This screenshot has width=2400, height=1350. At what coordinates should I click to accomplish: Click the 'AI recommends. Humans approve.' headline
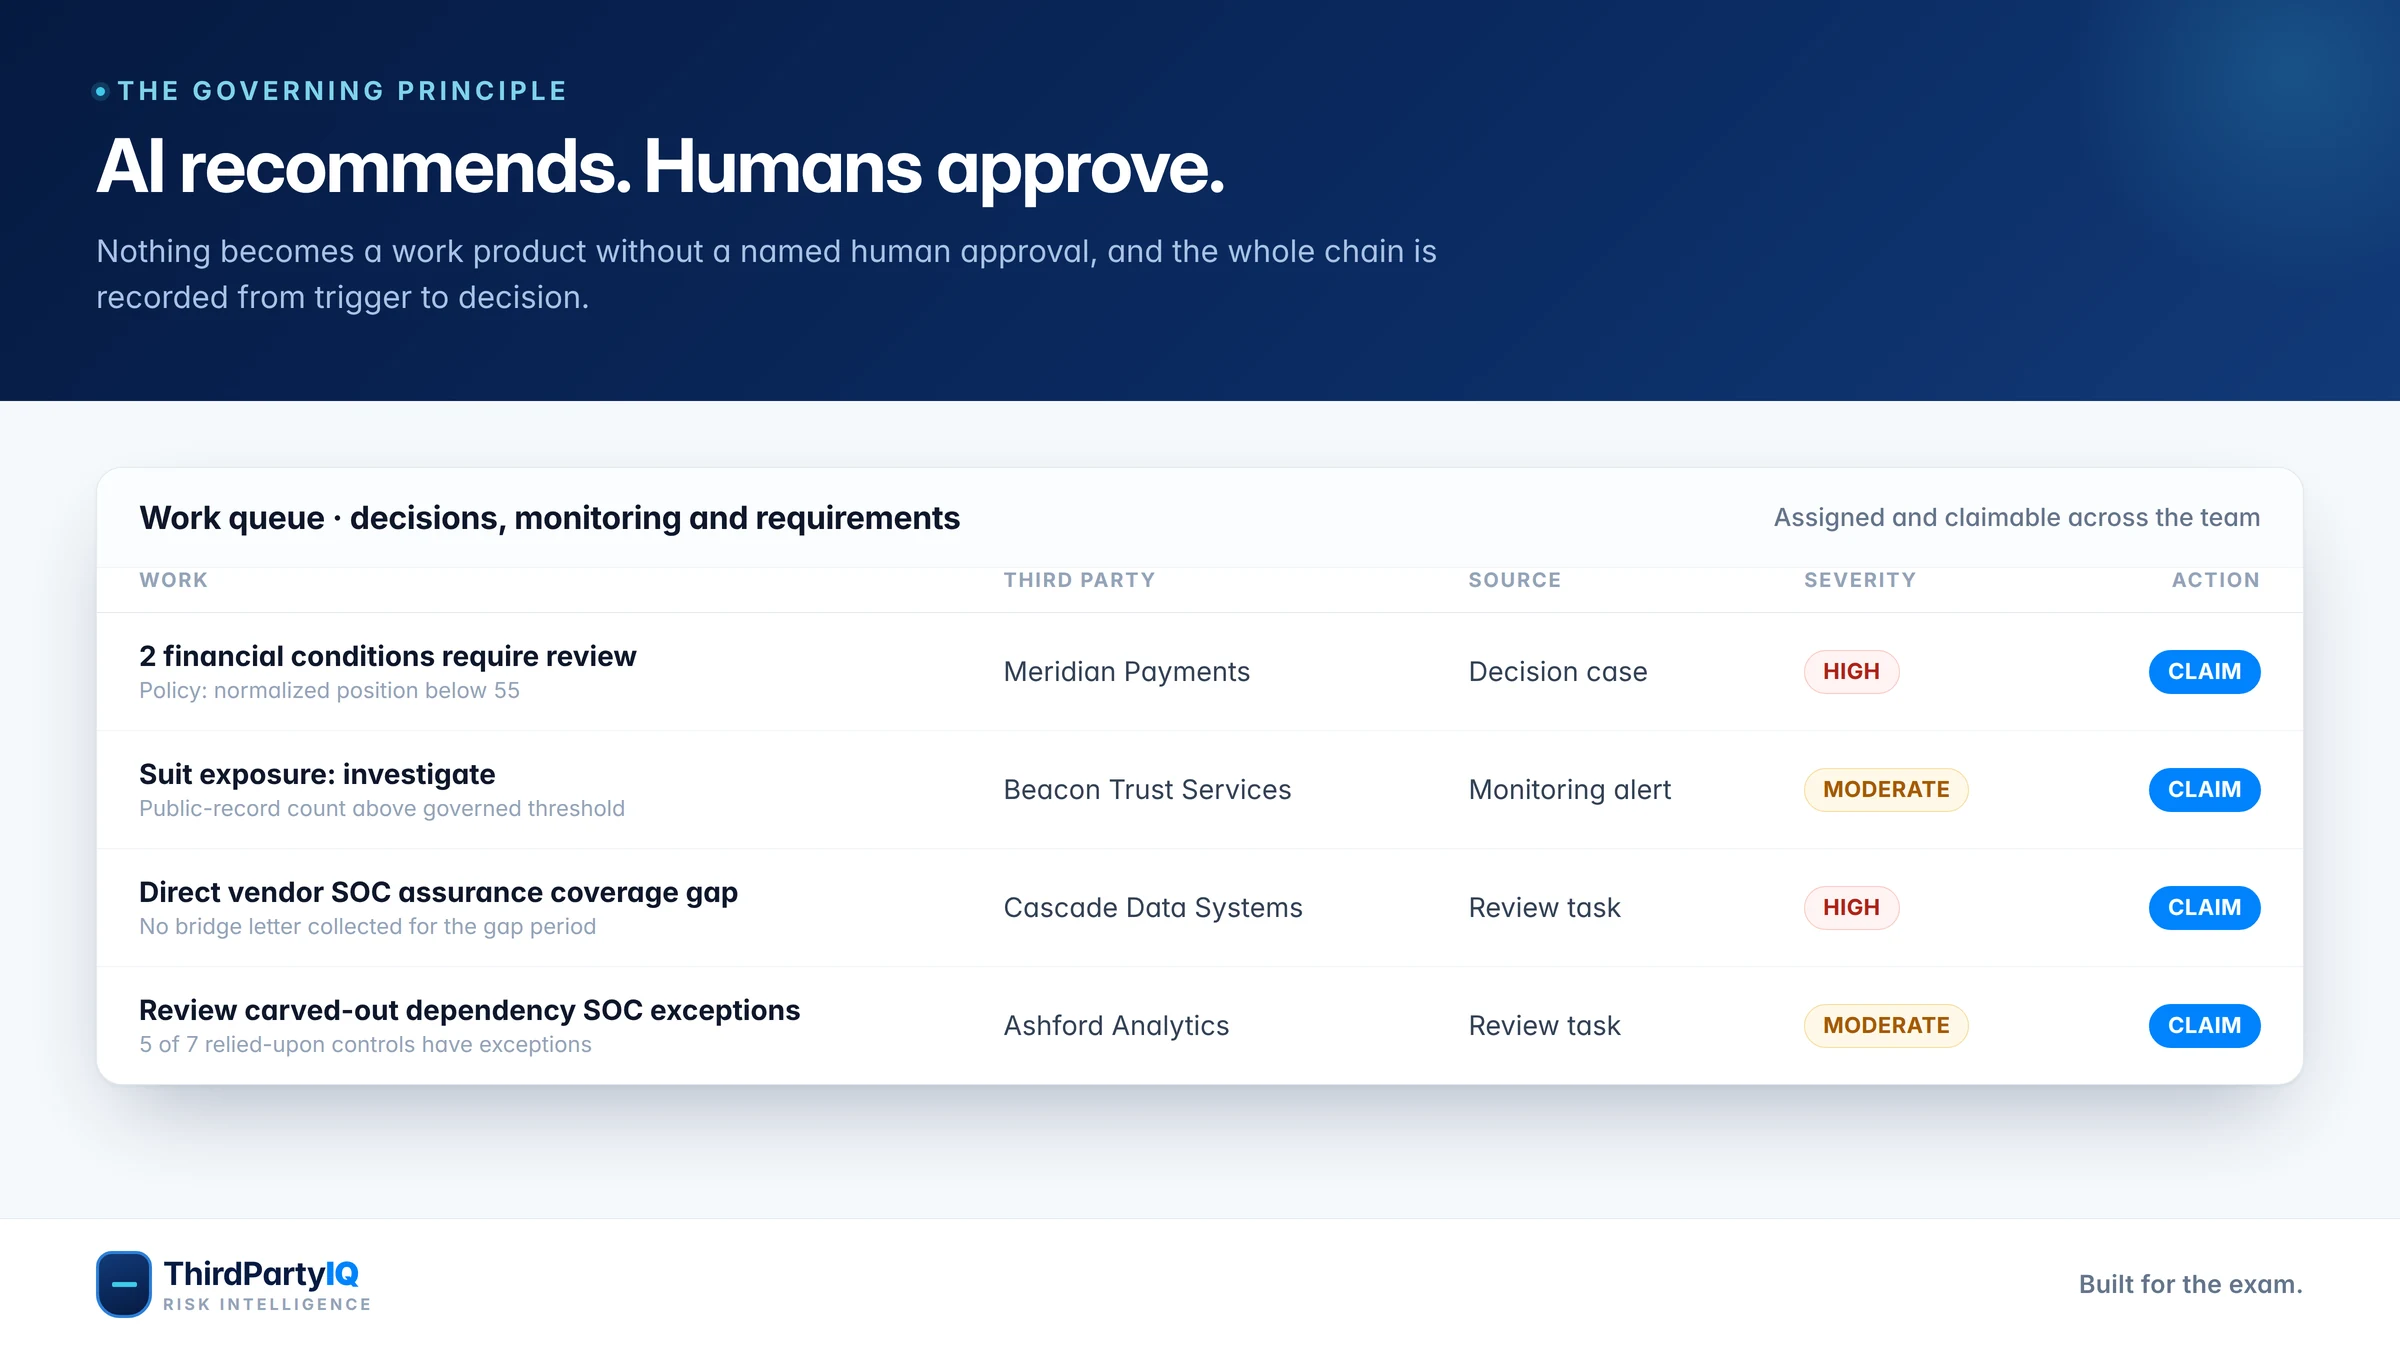coord(660,168)
